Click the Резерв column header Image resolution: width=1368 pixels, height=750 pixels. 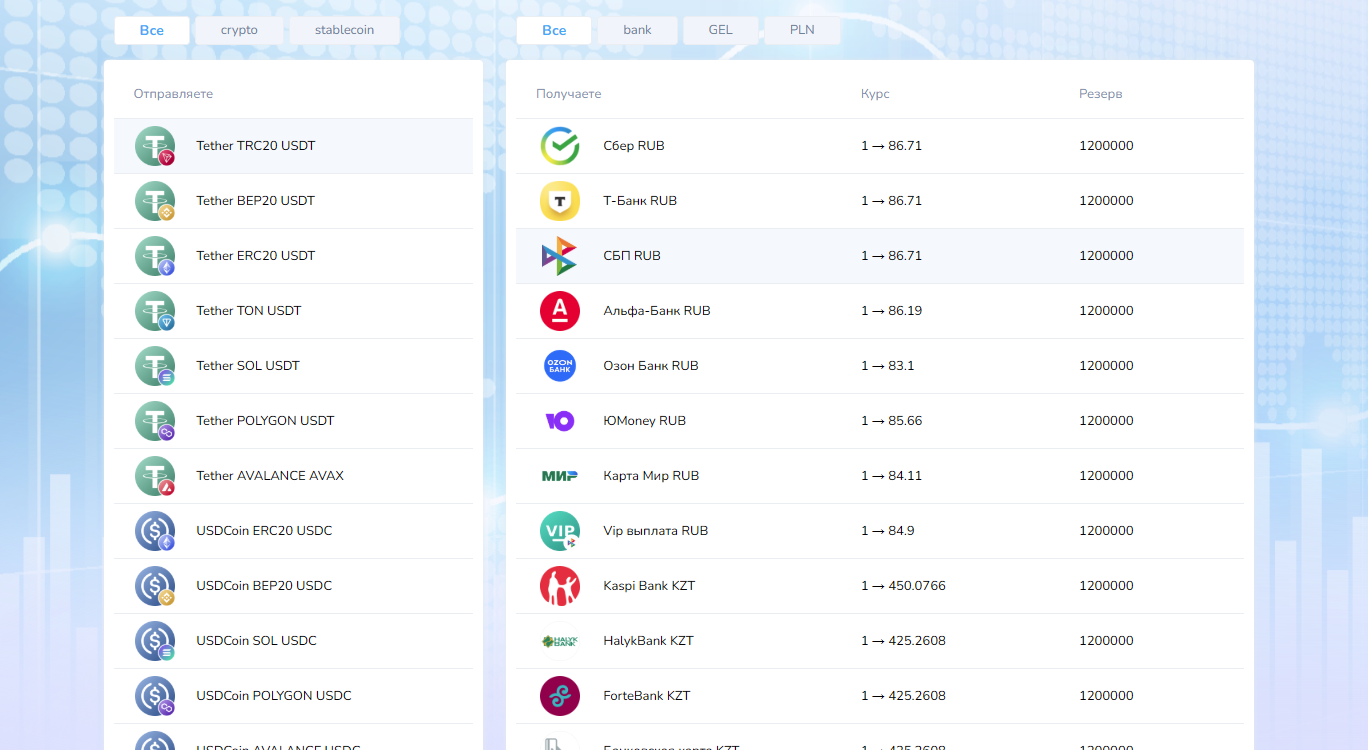click(1100, 94)
